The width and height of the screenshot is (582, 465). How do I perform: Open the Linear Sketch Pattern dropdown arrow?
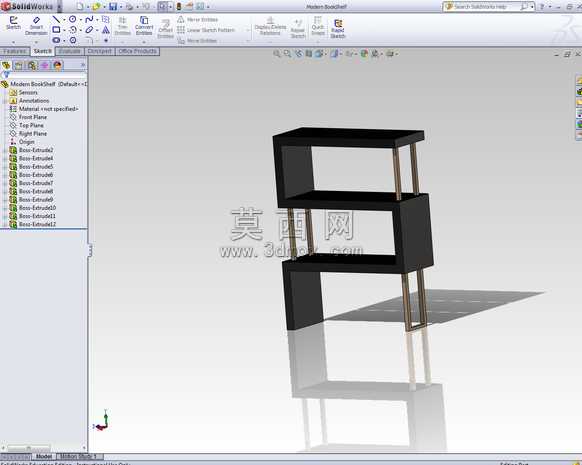(247, 30)
